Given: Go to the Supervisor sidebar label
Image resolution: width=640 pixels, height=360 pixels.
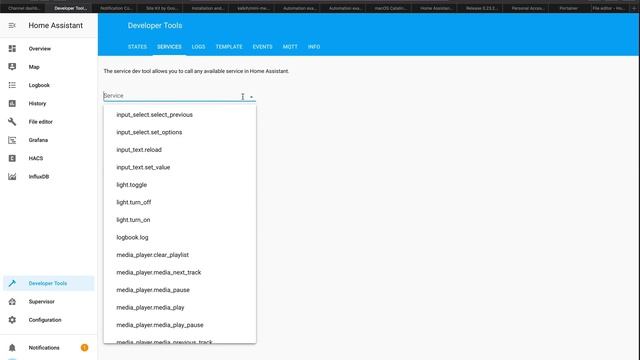Looking at the screenshot, I should [x=42, y=302].
